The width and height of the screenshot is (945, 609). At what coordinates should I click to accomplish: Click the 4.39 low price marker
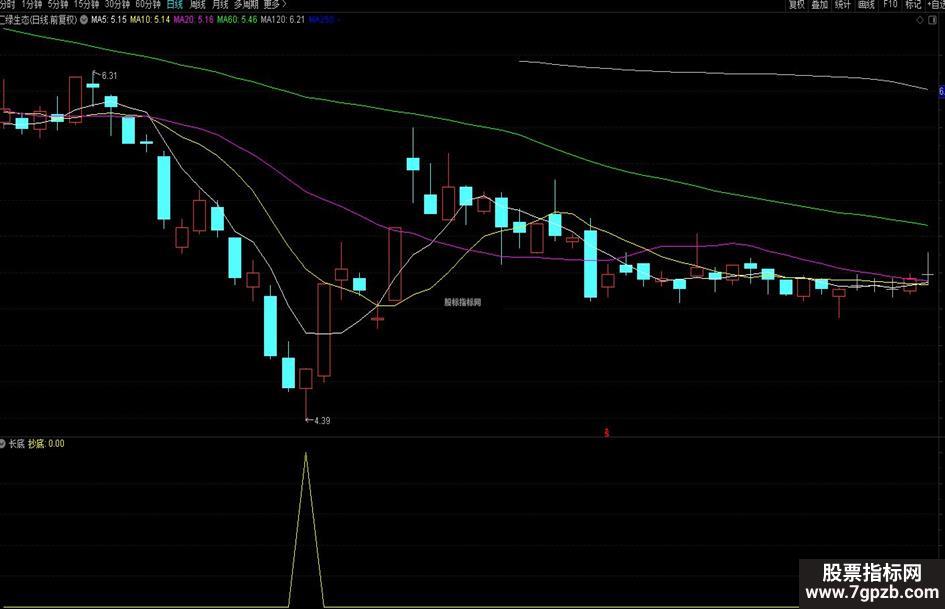[x=322, y=421]
